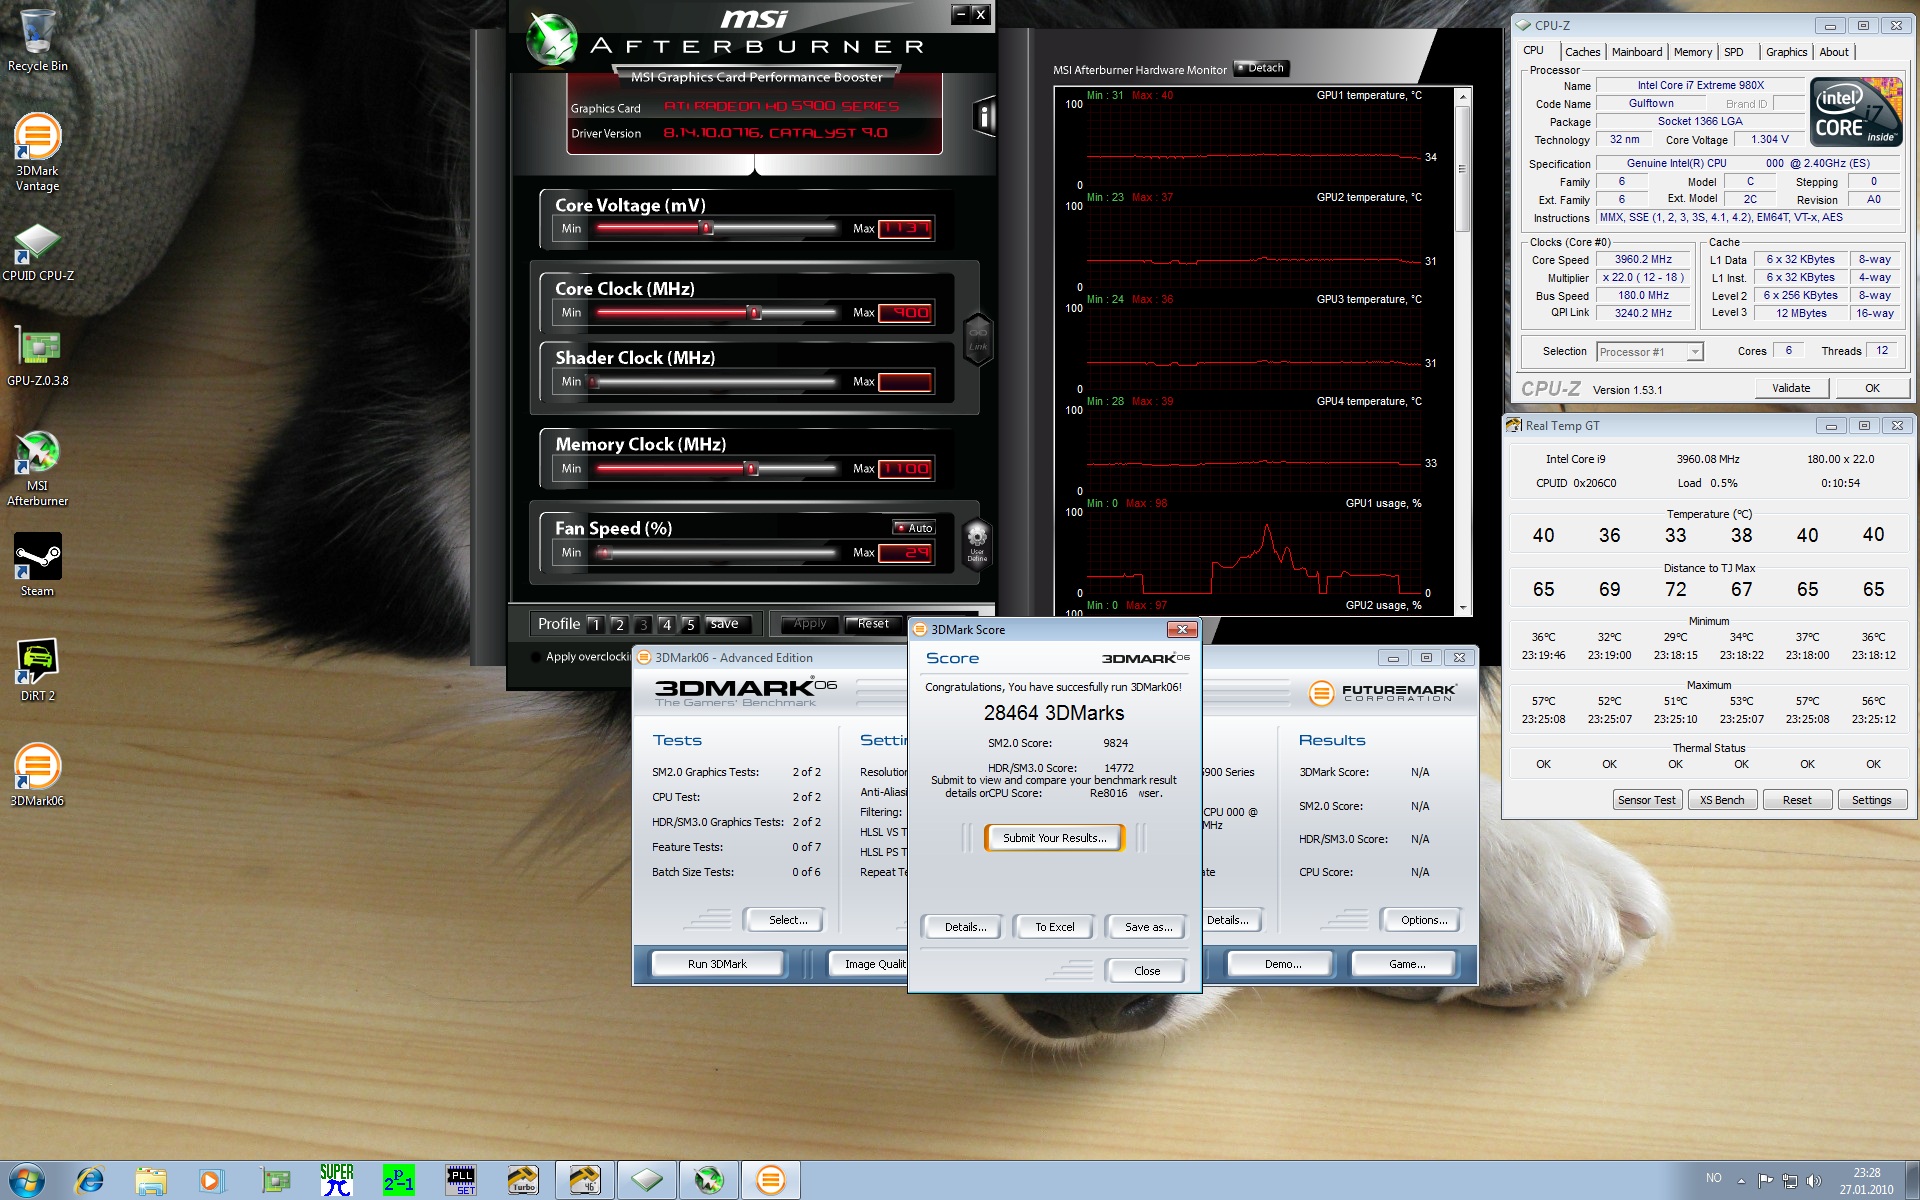Switch to Caches tab in CPU-Z

point(1582,52)
